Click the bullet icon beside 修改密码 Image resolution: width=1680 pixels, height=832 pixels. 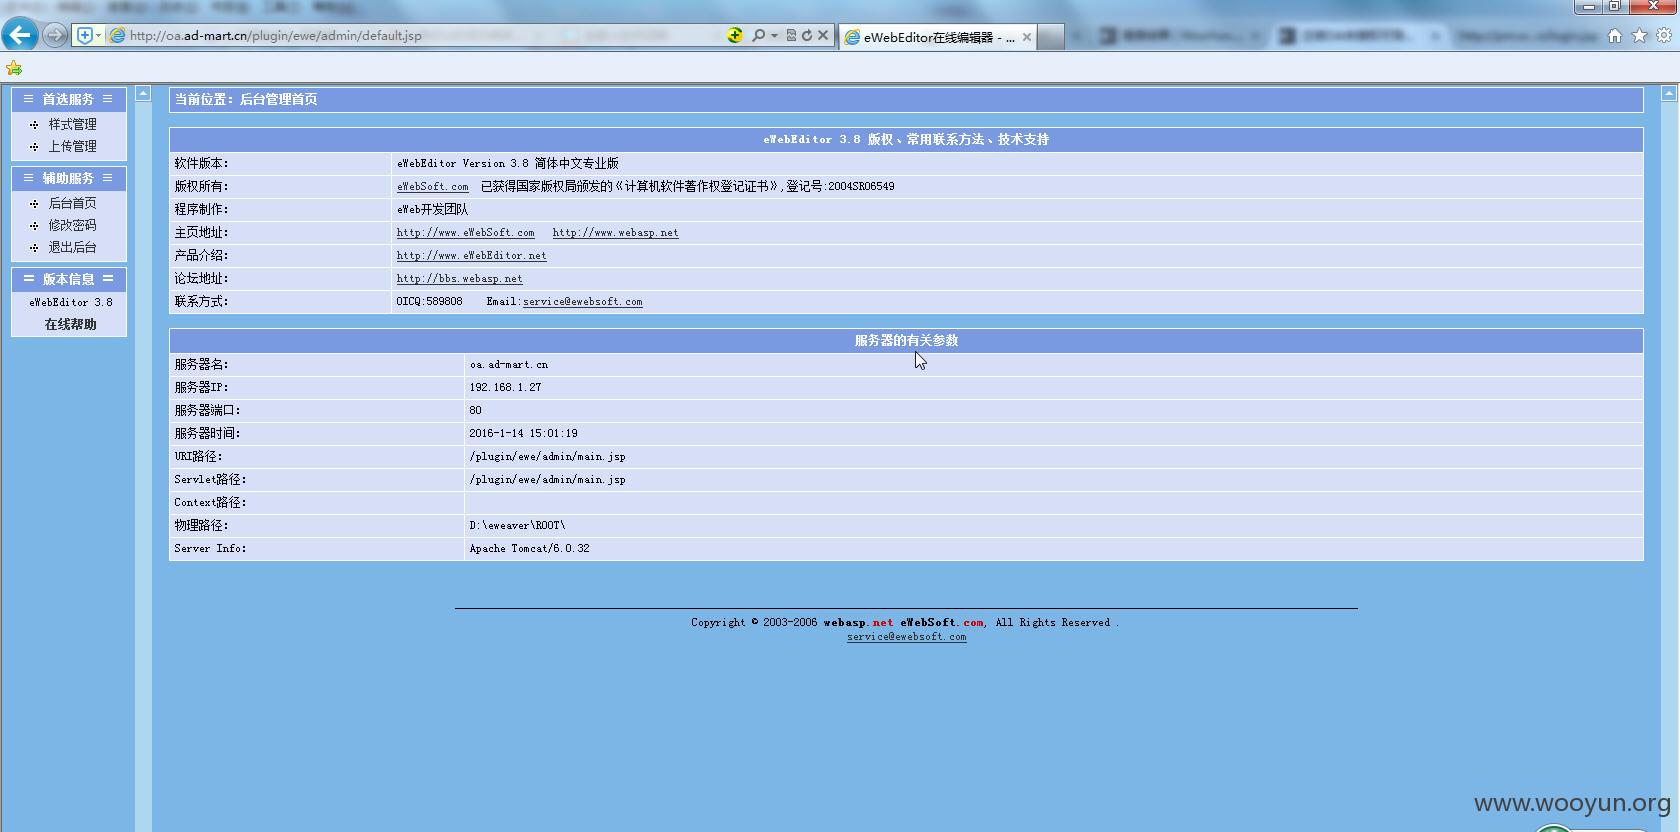[x=34, y=226]
